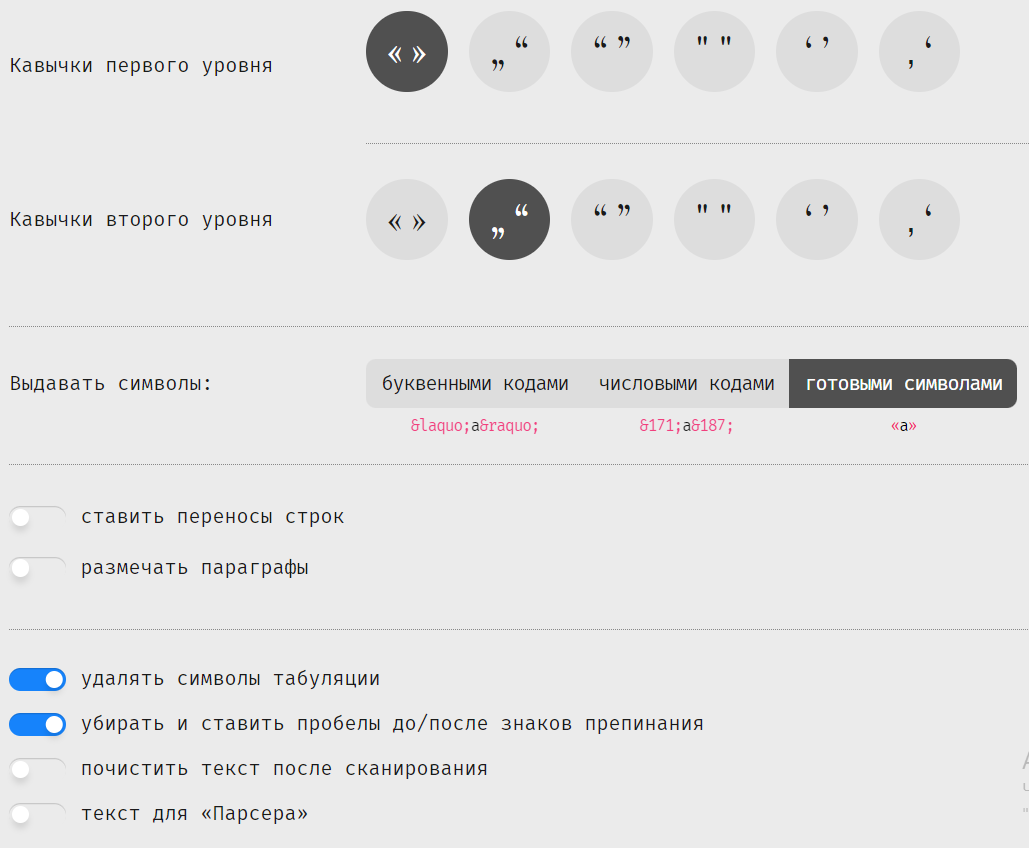This screenshot has height=848, width=1029.
Task: Choose single ‘’ quotes for first level
Action: (x=817, y=52)
